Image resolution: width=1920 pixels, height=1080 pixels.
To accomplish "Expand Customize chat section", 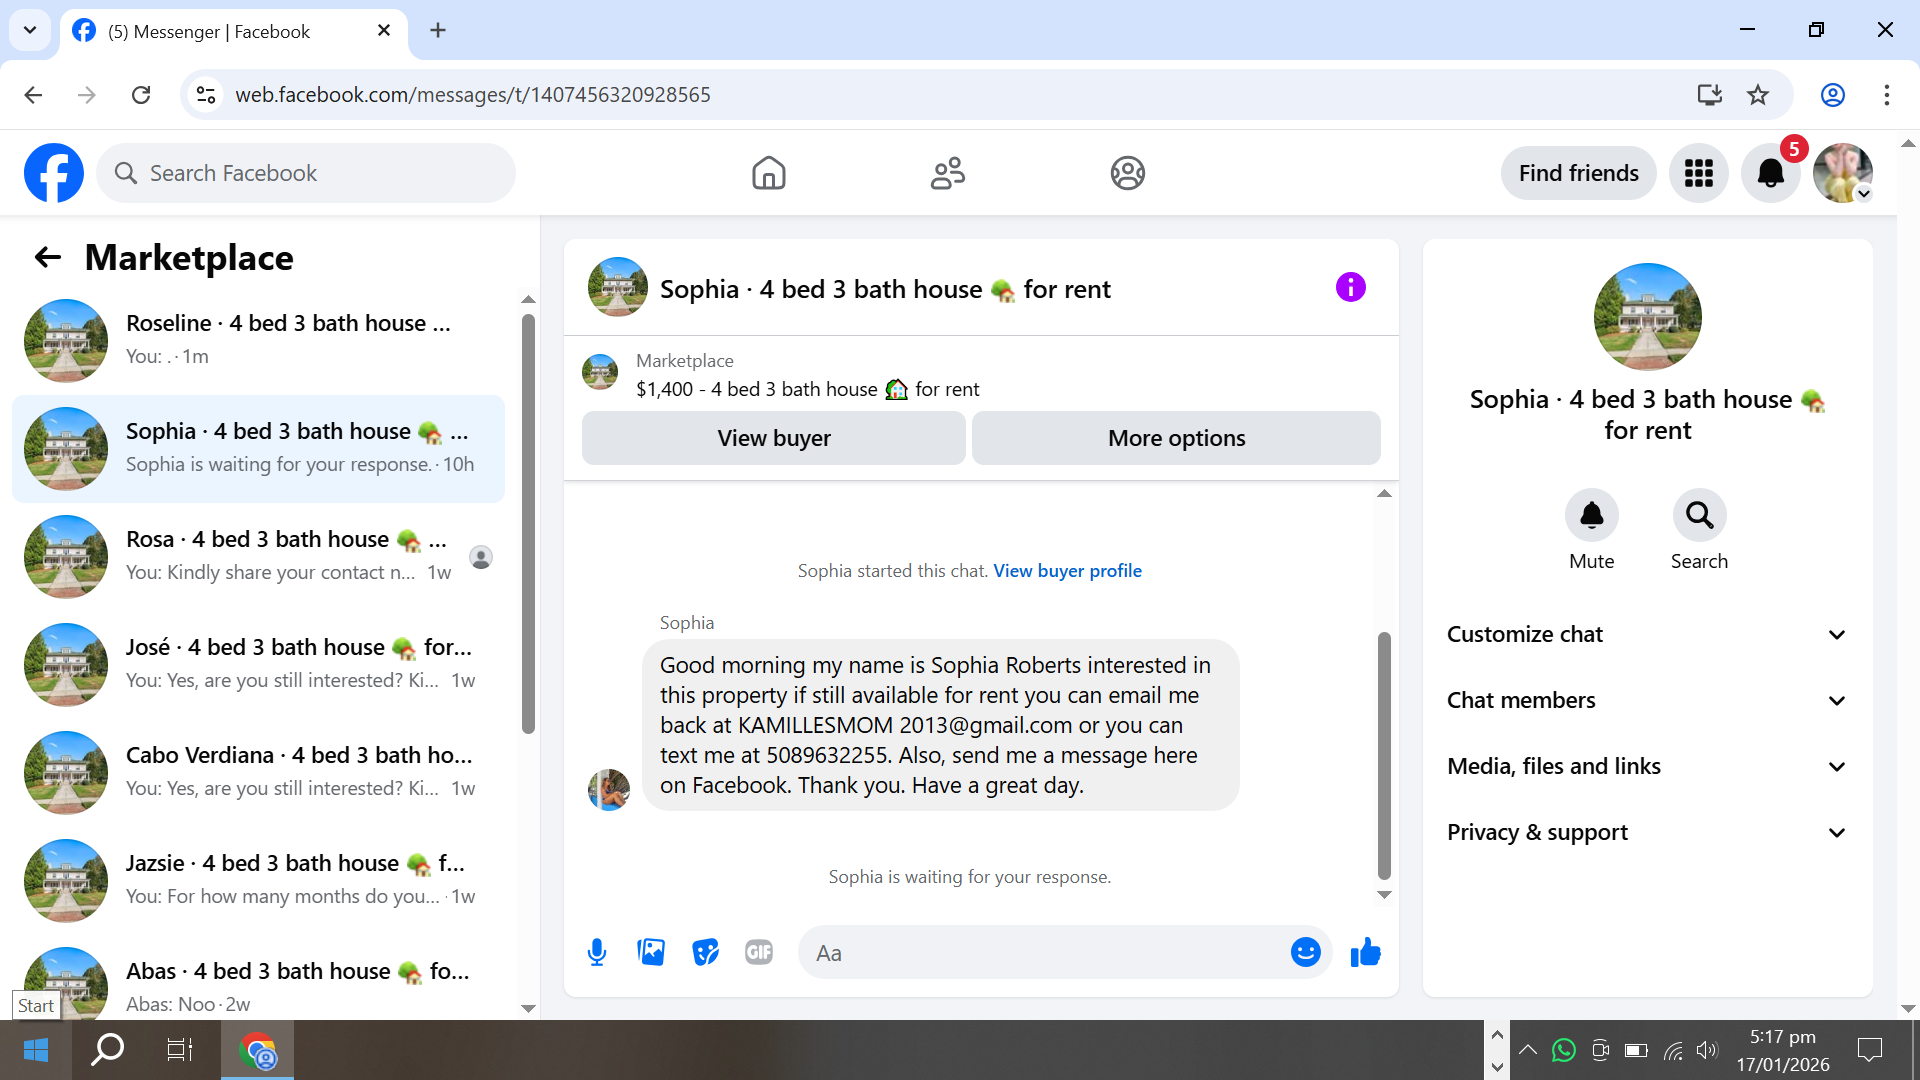I will click(x=1647, y=634).
